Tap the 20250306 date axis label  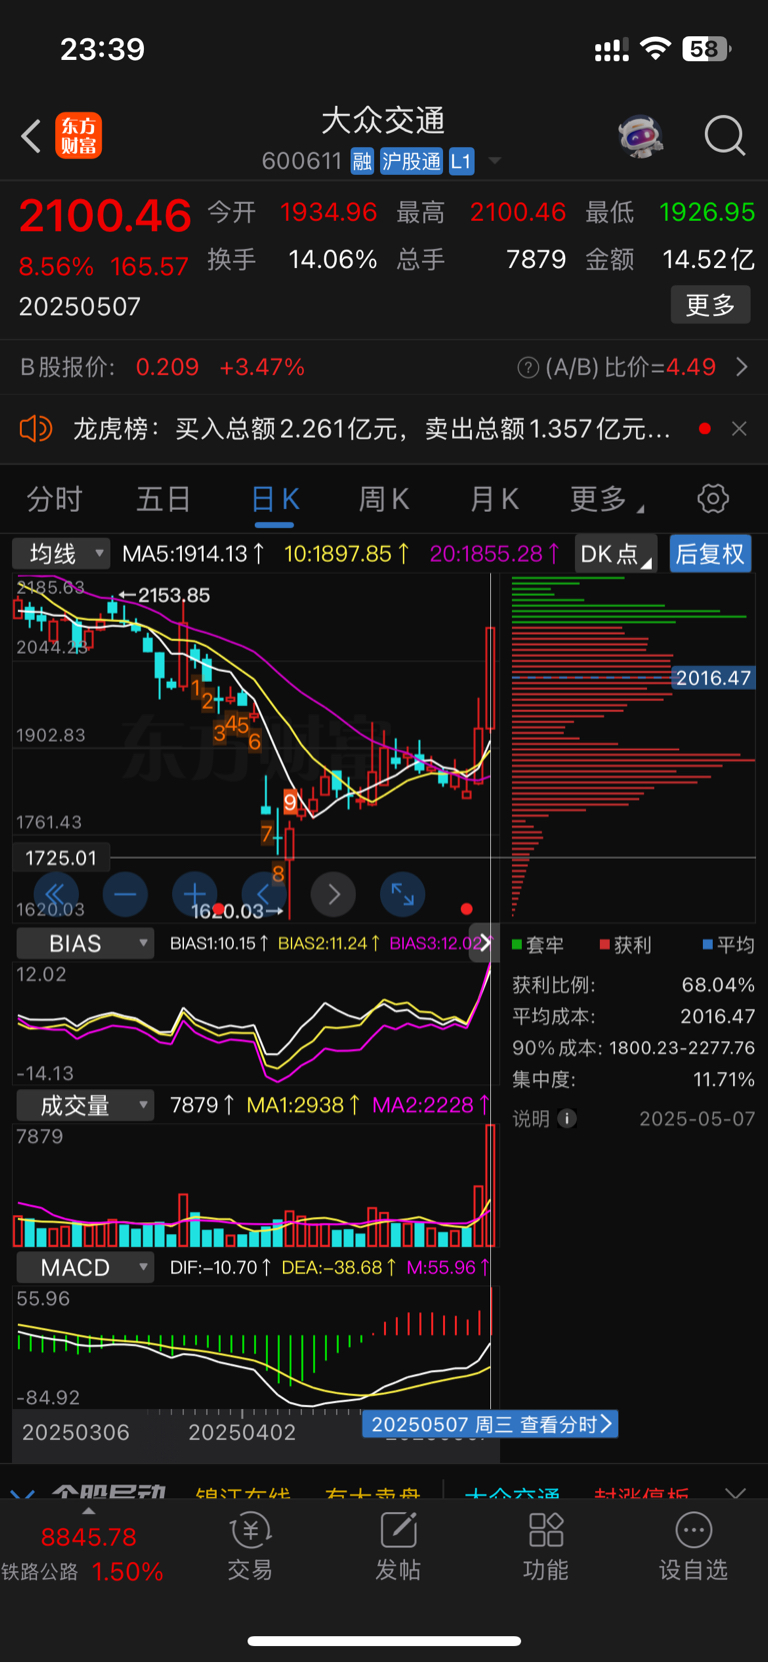pyautogui.click(x=76, y=1432)
